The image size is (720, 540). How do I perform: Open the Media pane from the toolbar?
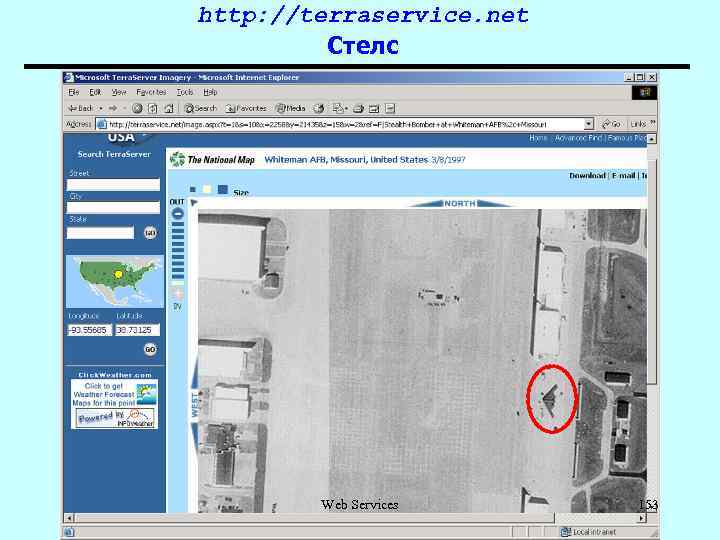291,108
